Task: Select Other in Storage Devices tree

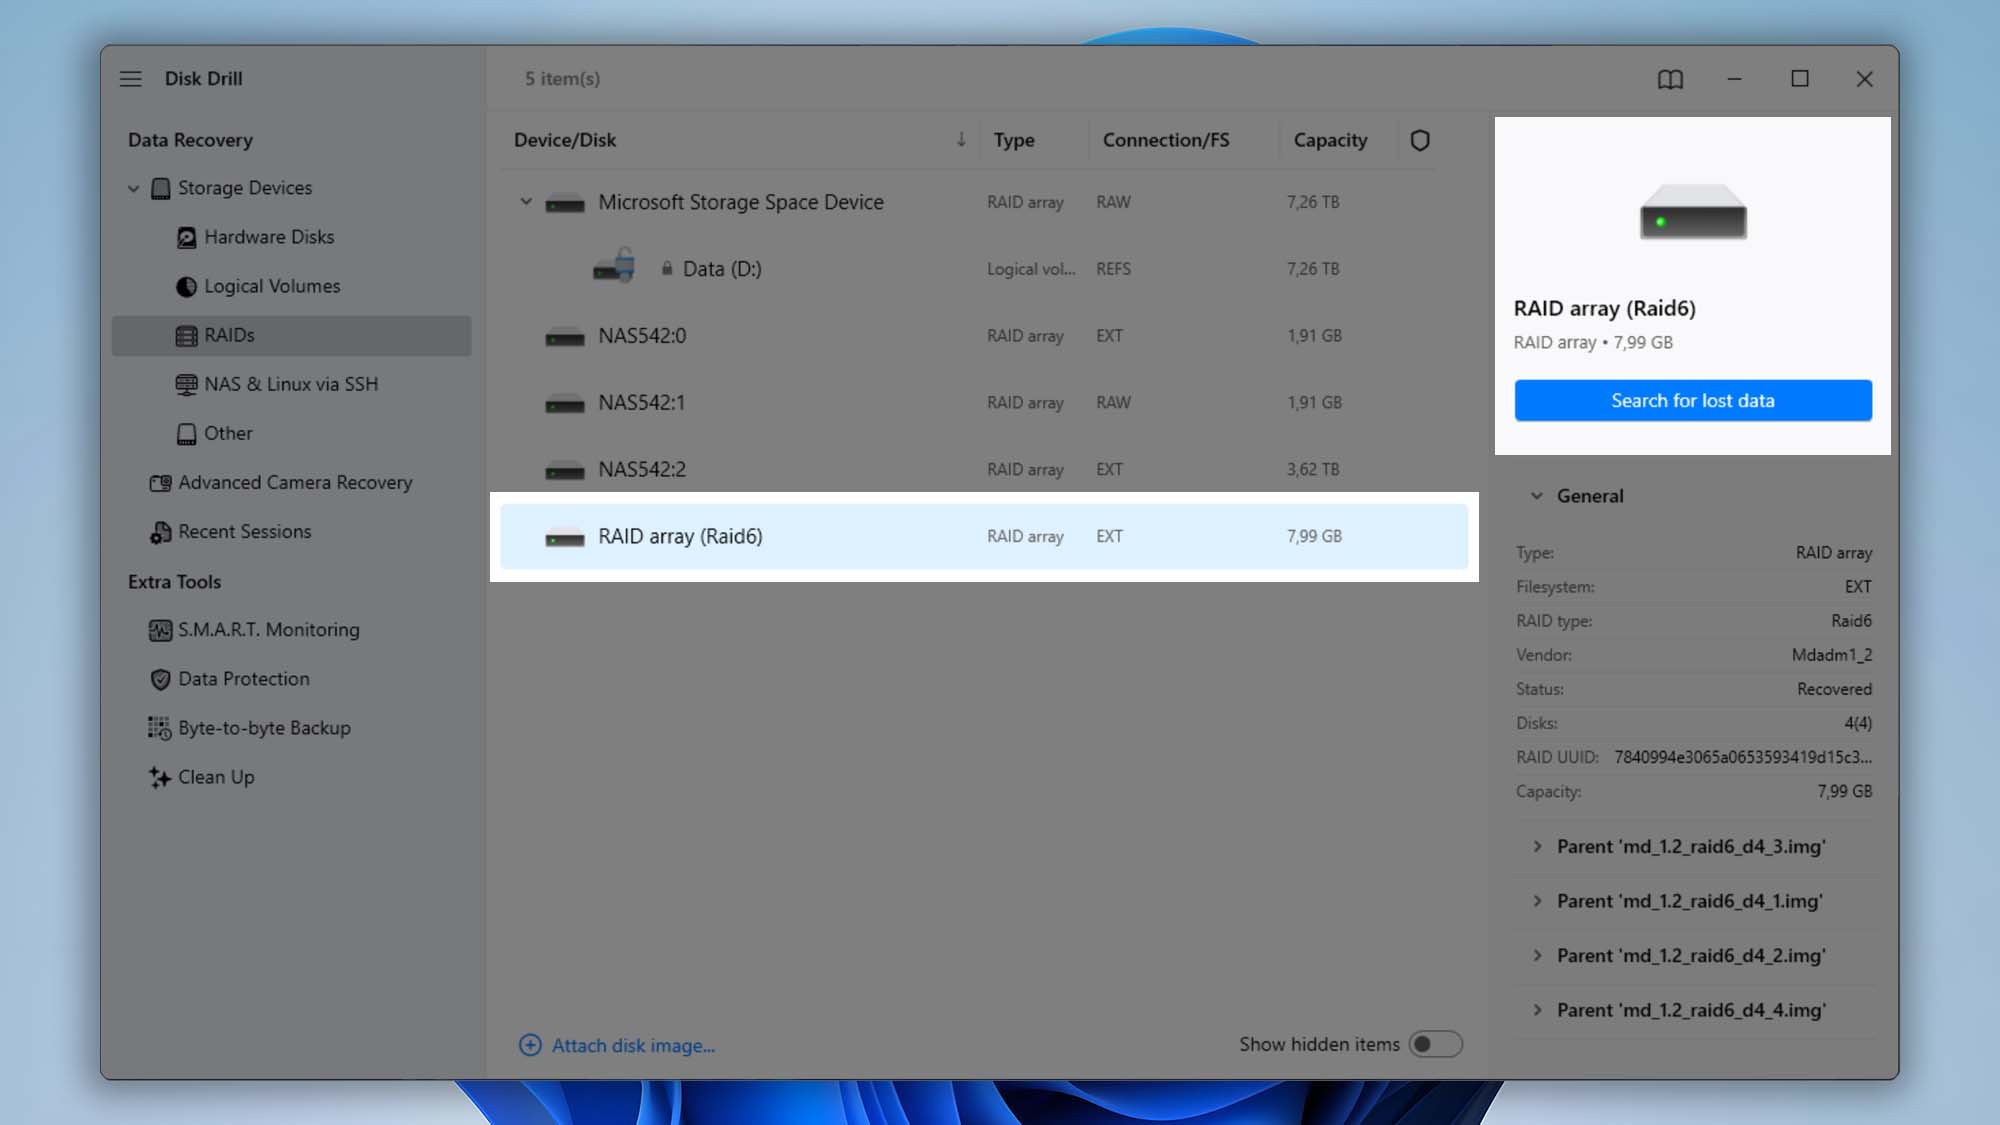Action: coord(291,433)
